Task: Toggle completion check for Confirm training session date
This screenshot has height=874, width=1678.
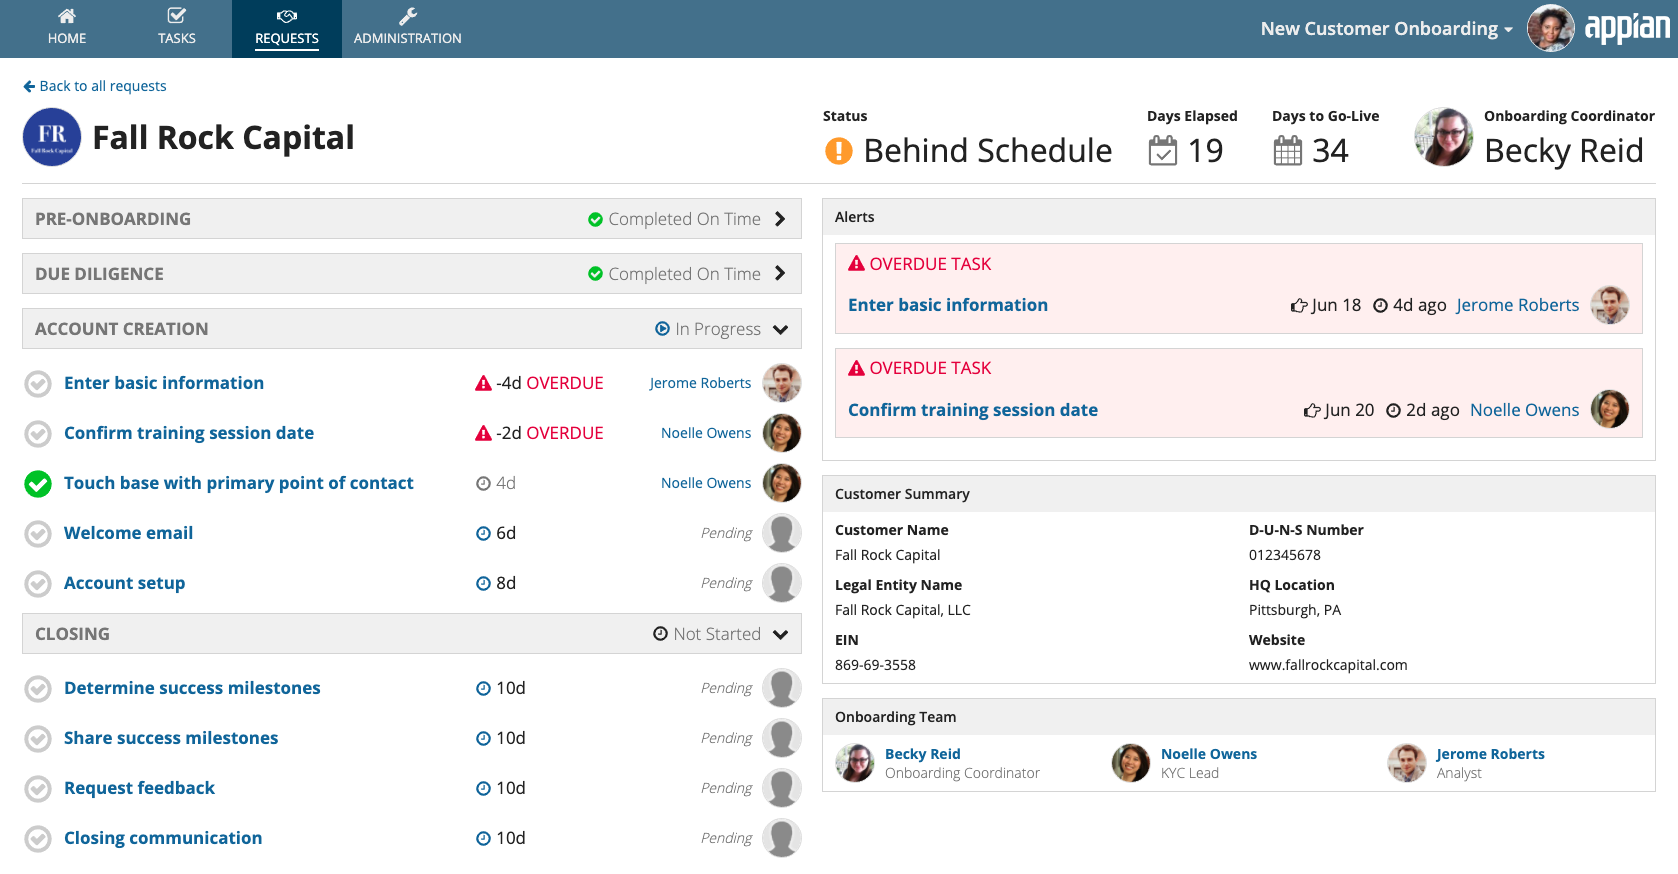Action: [x=38, y=434]
